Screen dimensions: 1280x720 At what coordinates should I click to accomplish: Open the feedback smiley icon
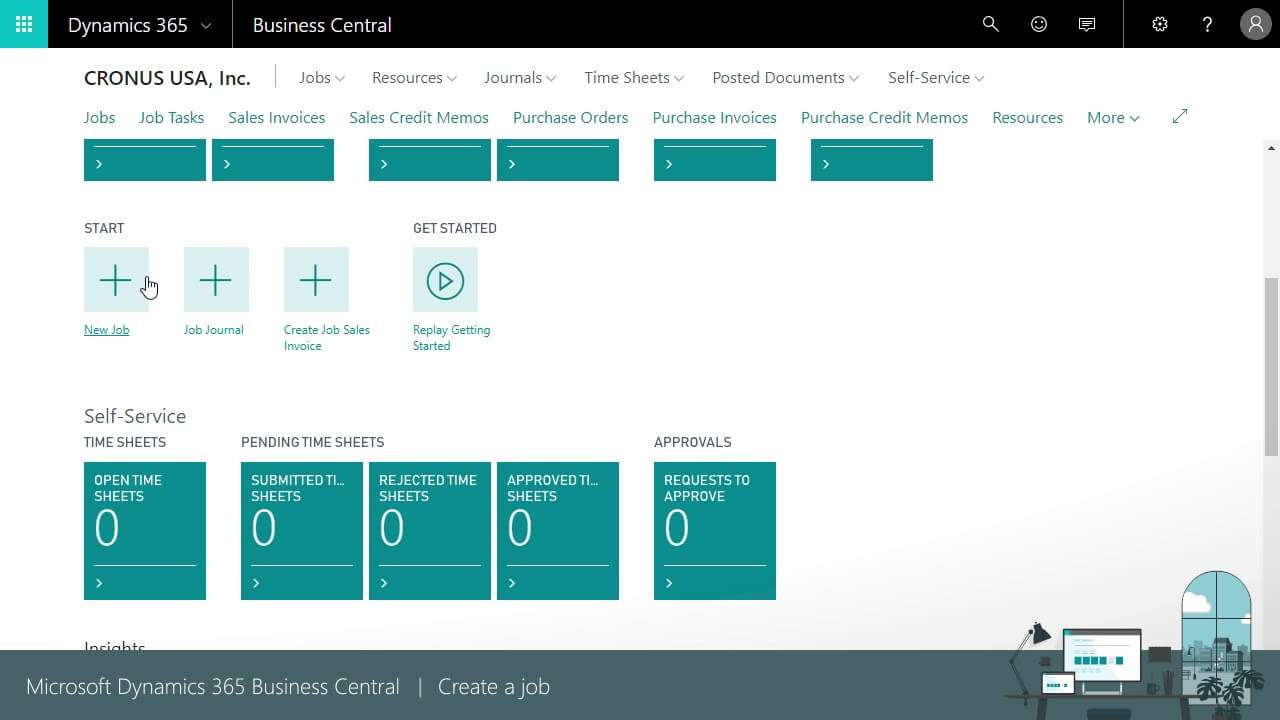point(1038,23)
